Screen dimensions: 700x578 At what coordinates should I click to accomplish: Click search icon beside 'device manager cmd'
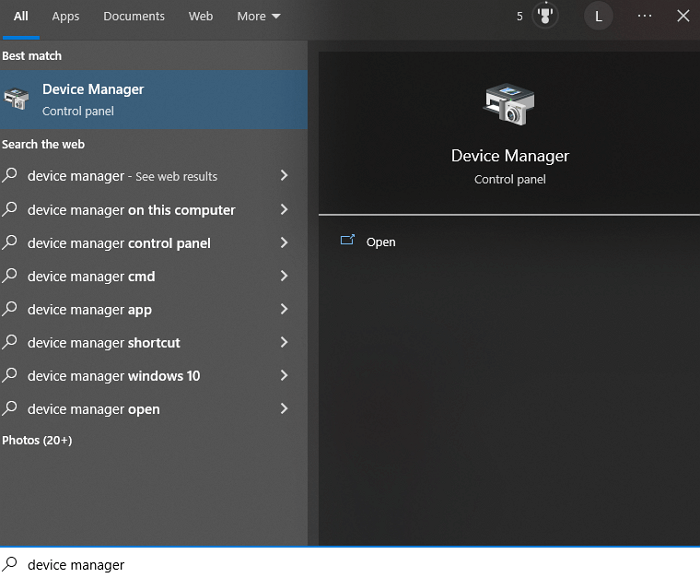pos(10,276)
